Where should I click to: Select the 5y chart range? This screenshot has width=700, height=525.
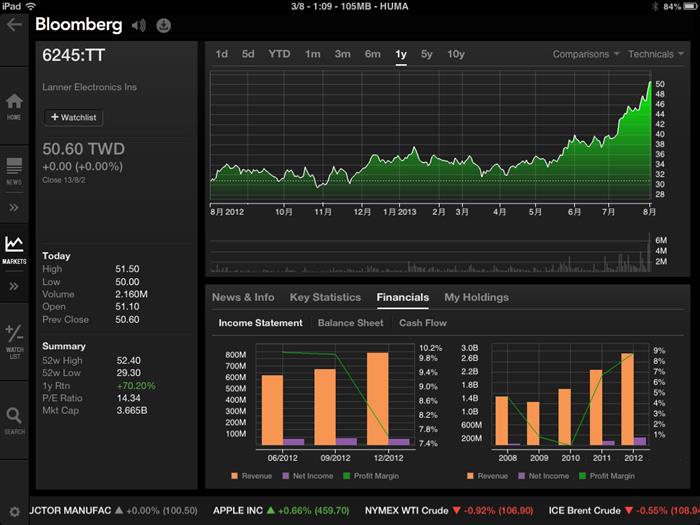427,54
